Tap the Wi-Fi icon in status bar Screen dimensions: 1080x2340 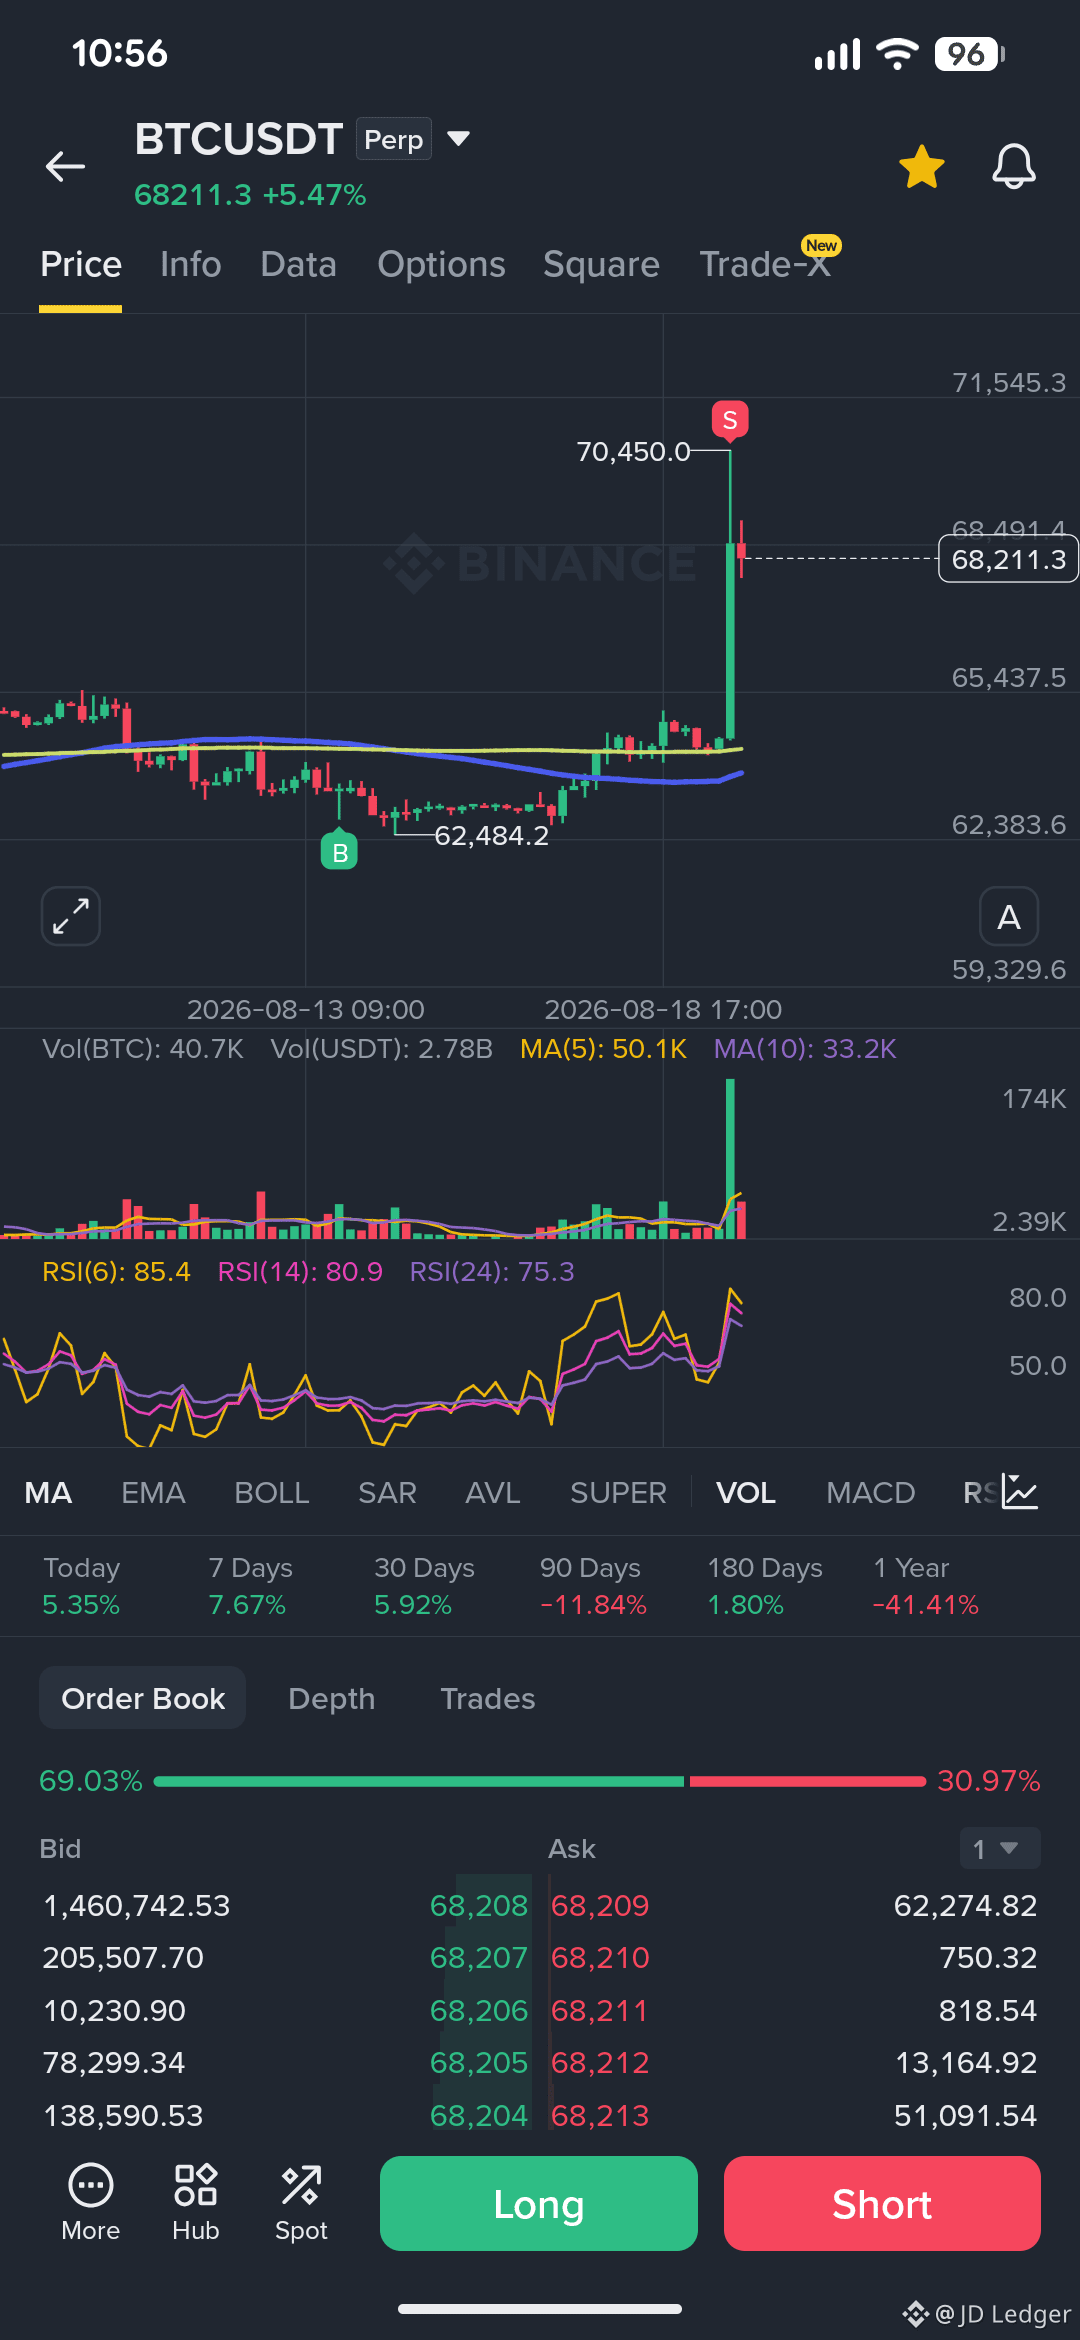coord(897,54)
